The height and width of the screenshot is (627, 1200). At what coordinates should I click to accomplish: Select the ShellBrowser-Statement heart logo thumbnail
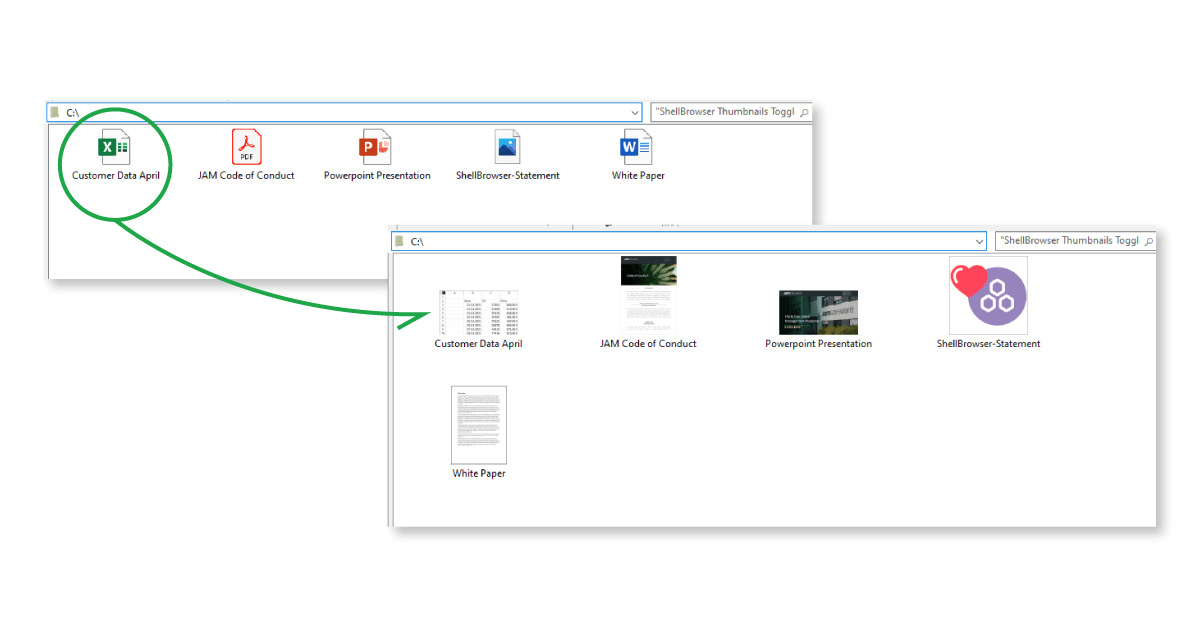click(988, 295)
